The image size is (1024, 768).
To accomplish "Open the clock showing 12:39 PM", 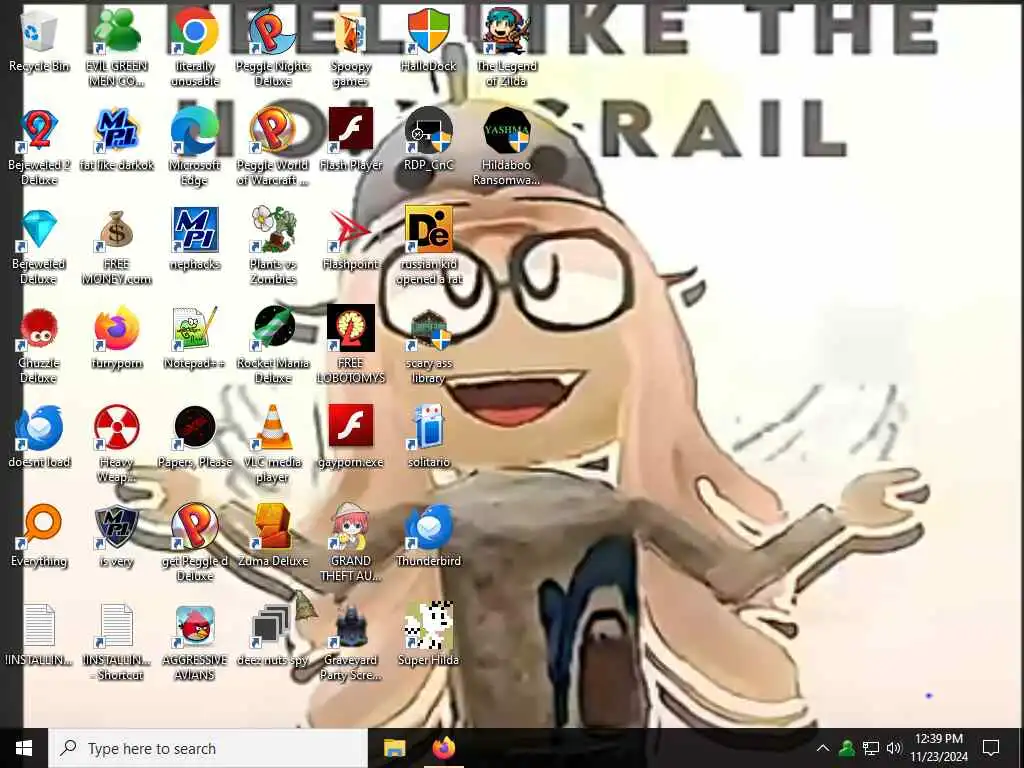I will pos(939,748).
